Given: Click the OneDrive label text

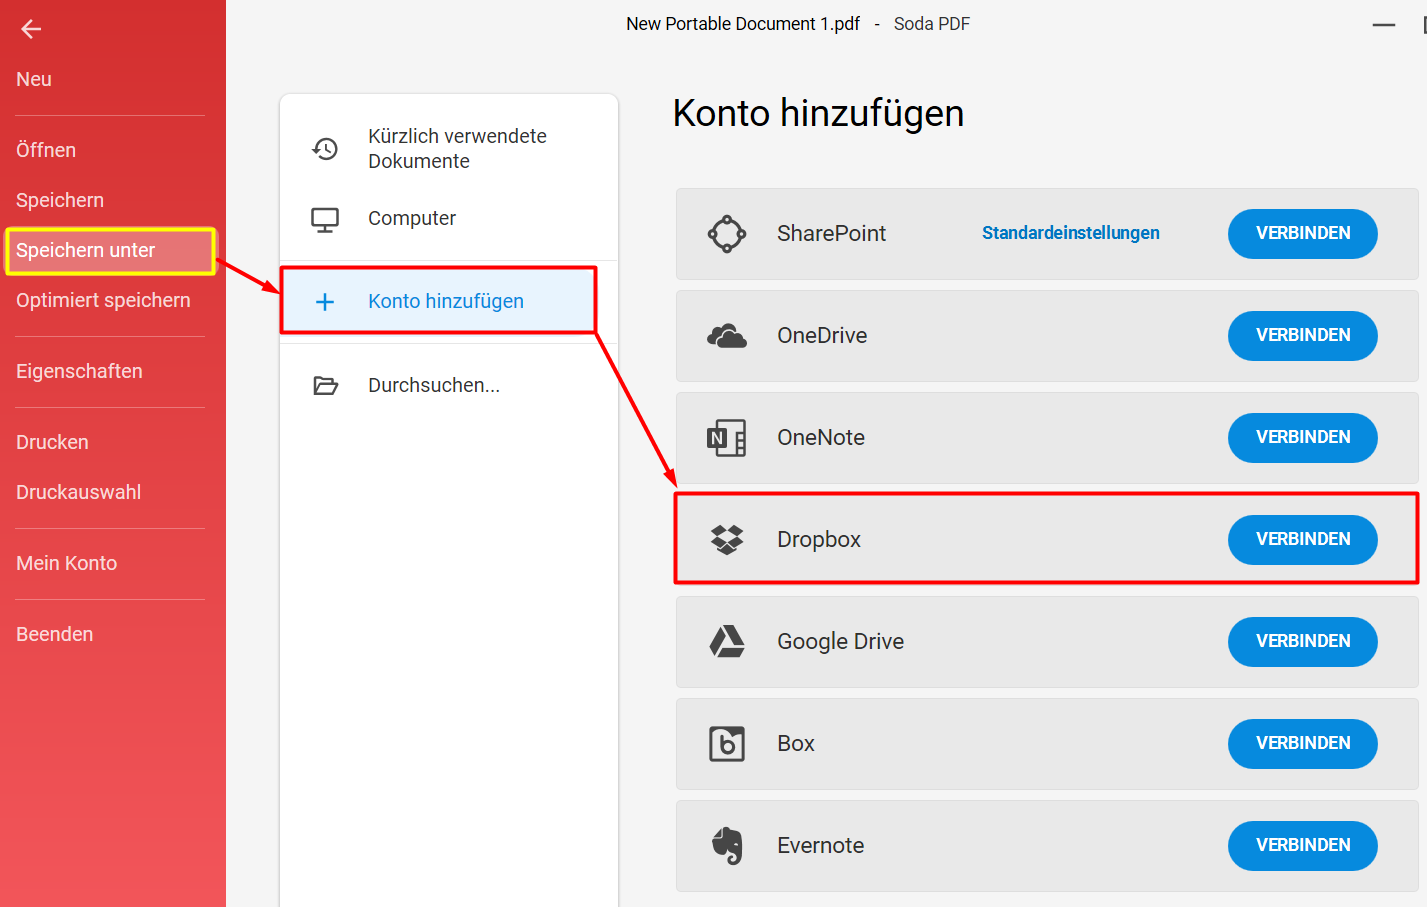Looking at the screenshot, I should pos(822,336).
